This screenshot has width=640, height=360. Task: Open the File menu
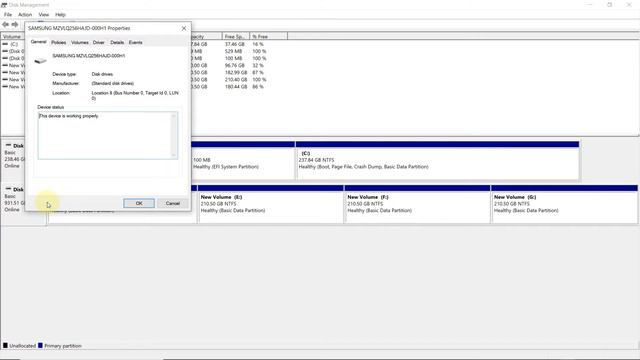(x=8, y=15)
